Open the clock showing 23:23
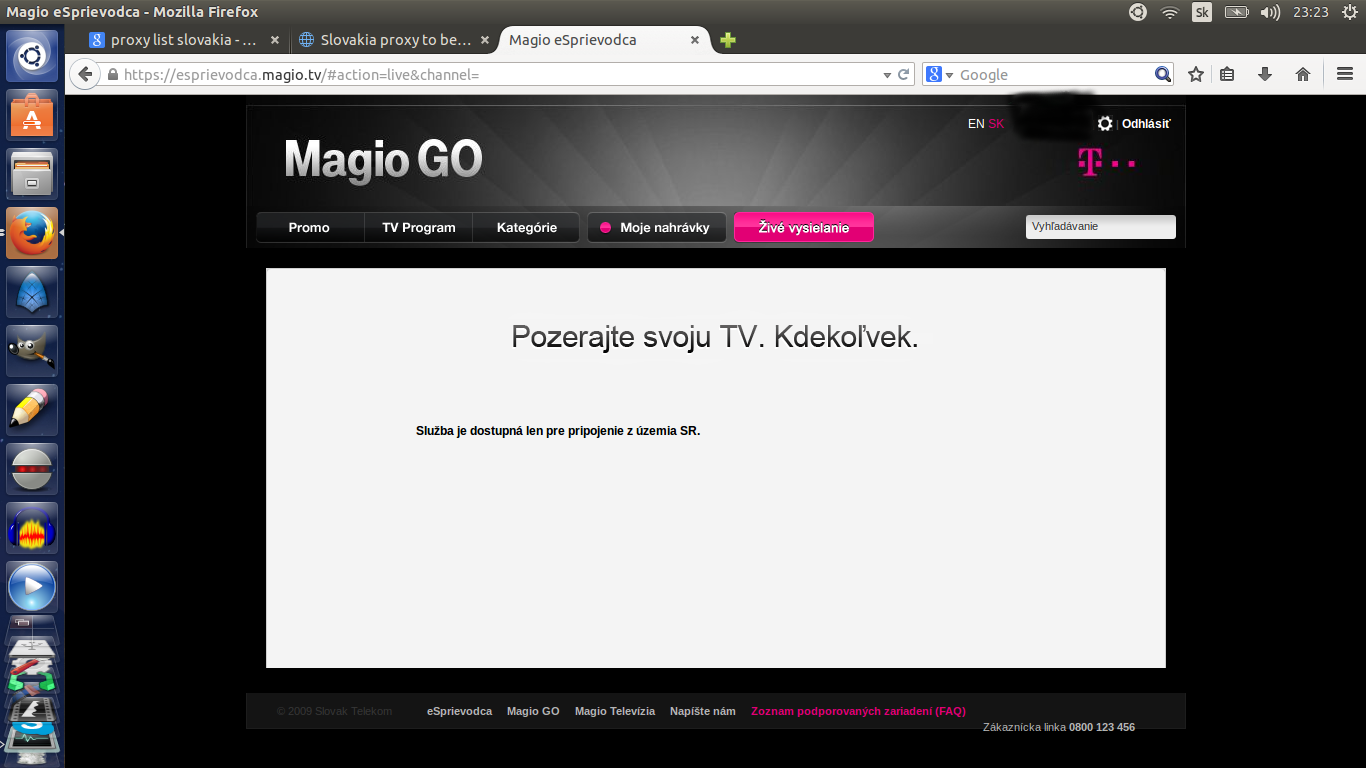 [x=1311, y=12]
